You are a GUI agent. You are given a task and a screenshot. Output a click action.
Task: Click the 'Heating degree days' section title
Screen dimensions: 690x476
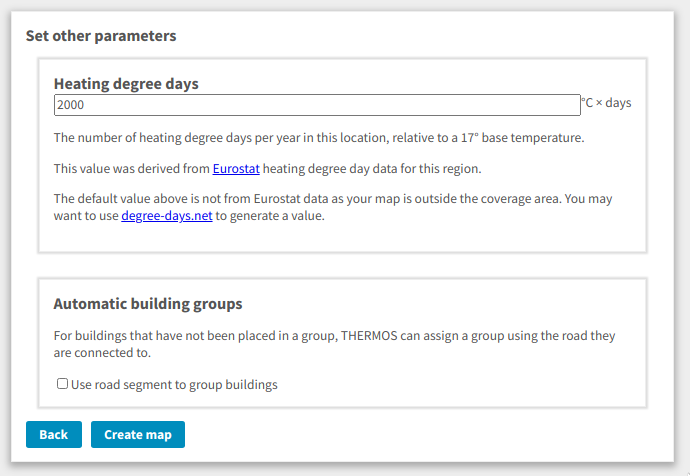click(126, 84)
